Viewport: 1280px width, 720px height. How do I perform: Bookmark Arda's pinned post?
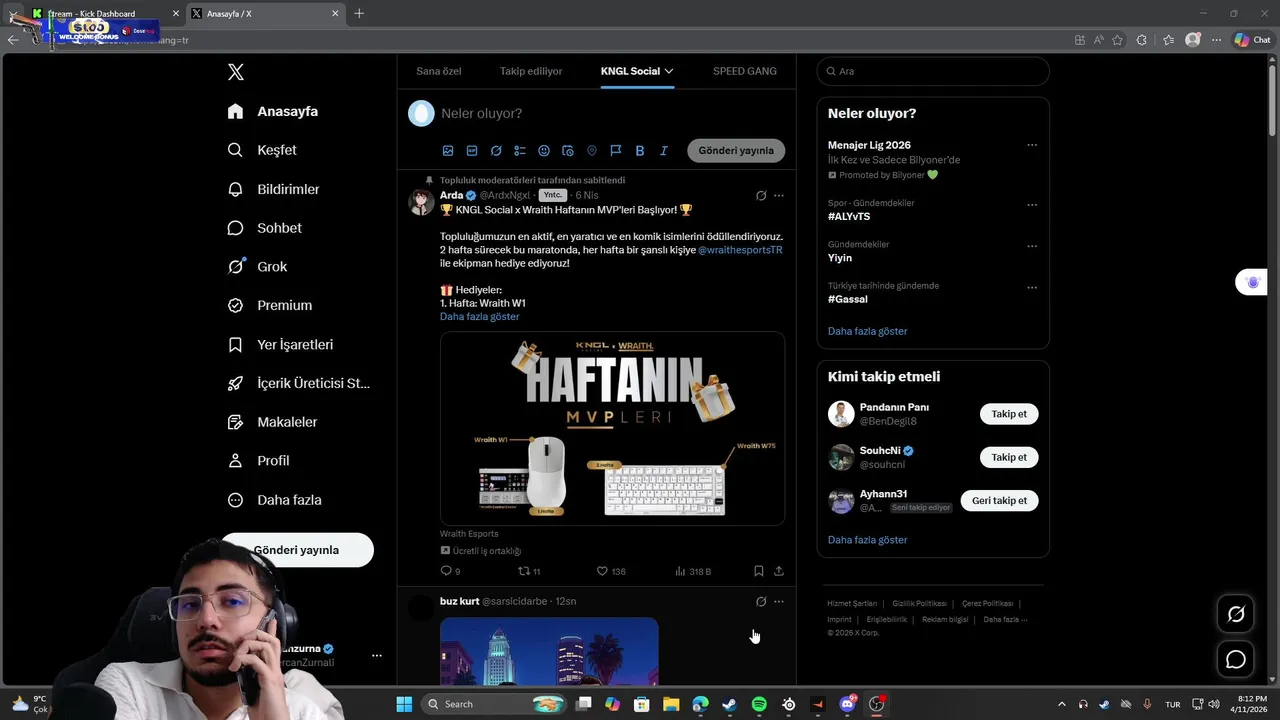[x=759, y=571]
